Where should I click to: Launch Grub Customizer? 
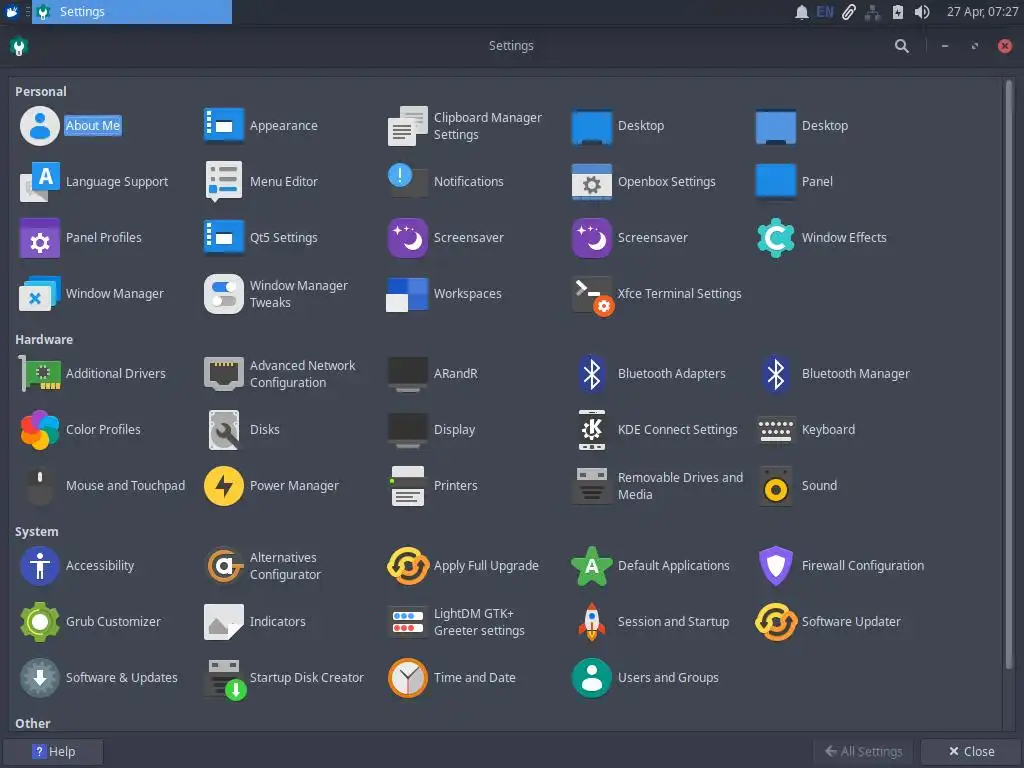click(x=90, y=622)
